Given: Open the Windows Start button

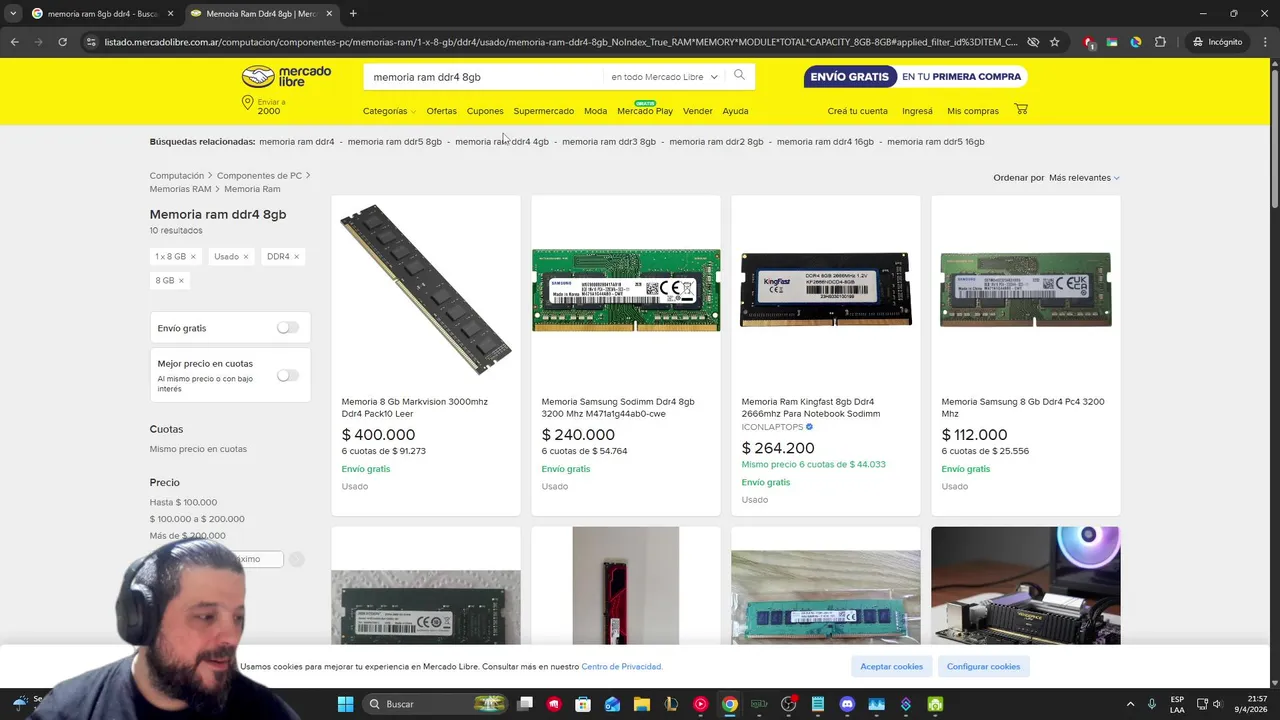Looking at the screenshot, I should tap(345, 704).
